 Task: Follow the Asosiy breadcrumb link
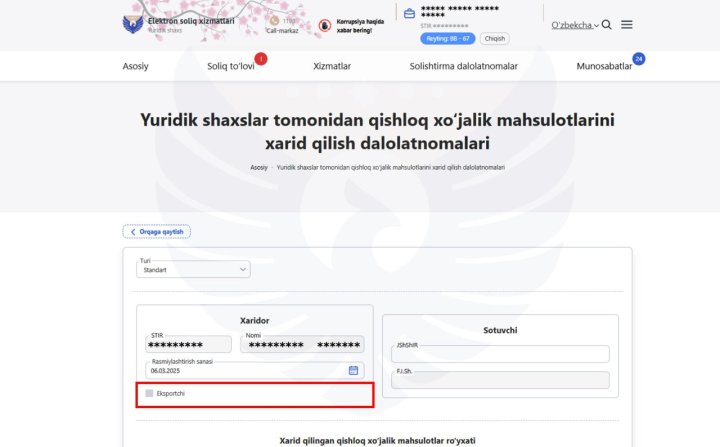coord(259,167)
